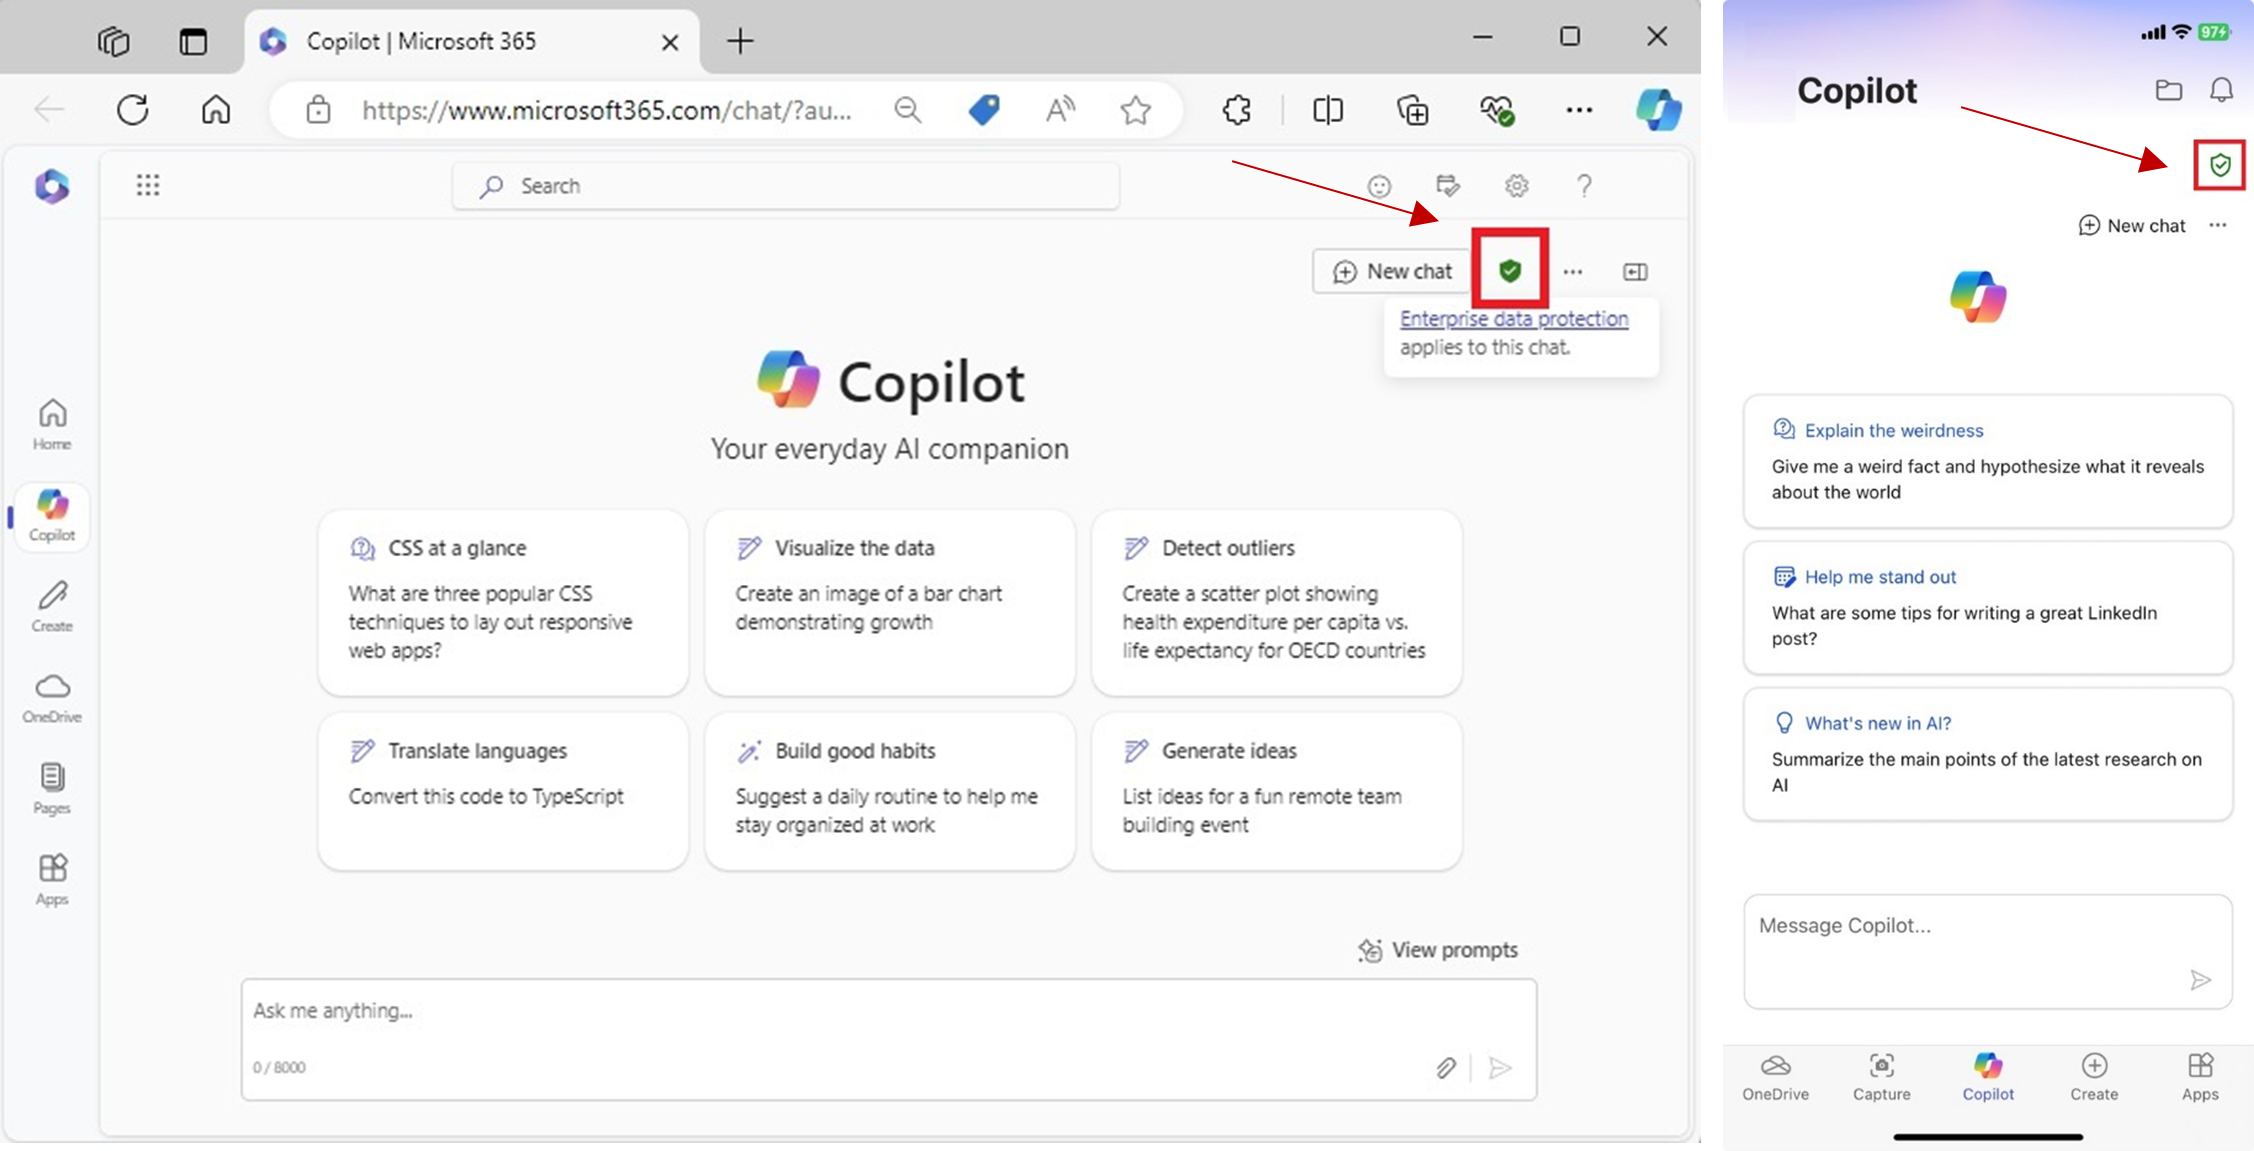
Task: Choose the What's new in AI mobile card
Action: [1988, 754]
